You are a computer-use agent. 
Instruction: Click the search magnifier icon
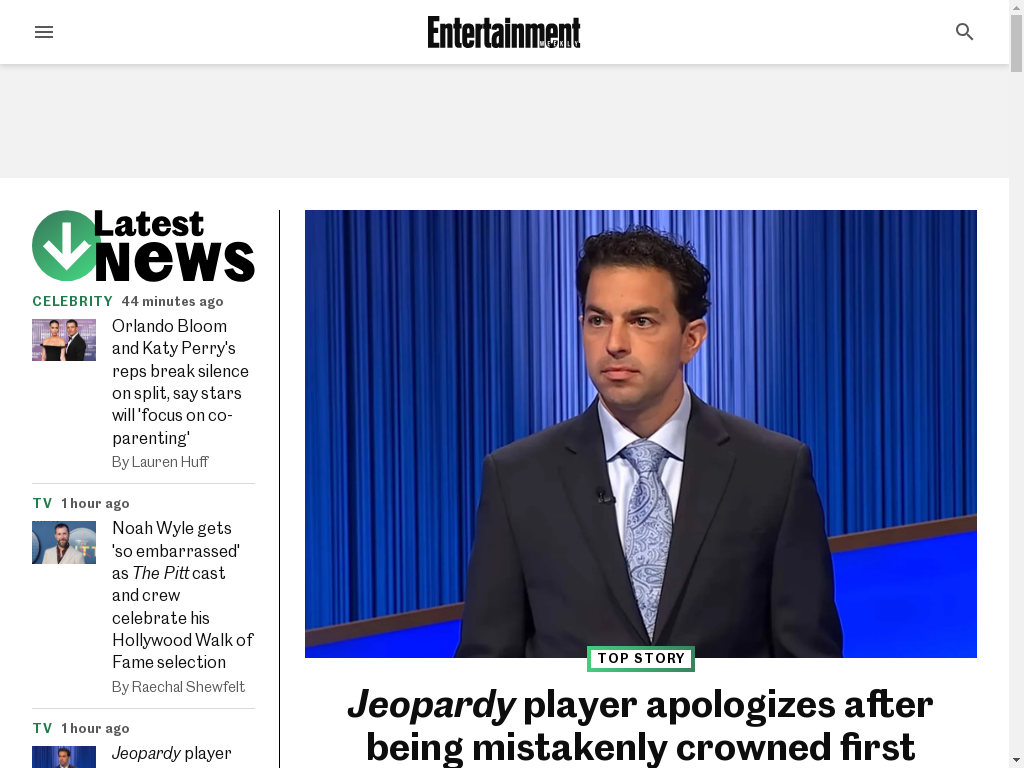964,32
